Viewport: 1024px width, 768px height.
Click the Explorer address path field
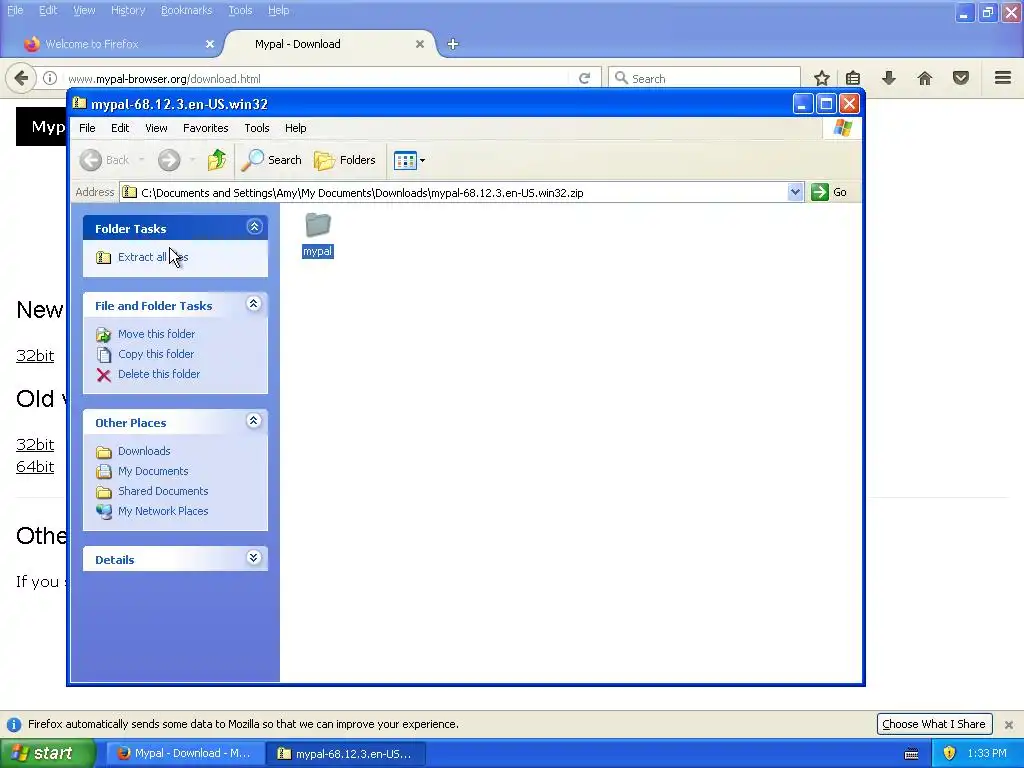click(454, 193)
